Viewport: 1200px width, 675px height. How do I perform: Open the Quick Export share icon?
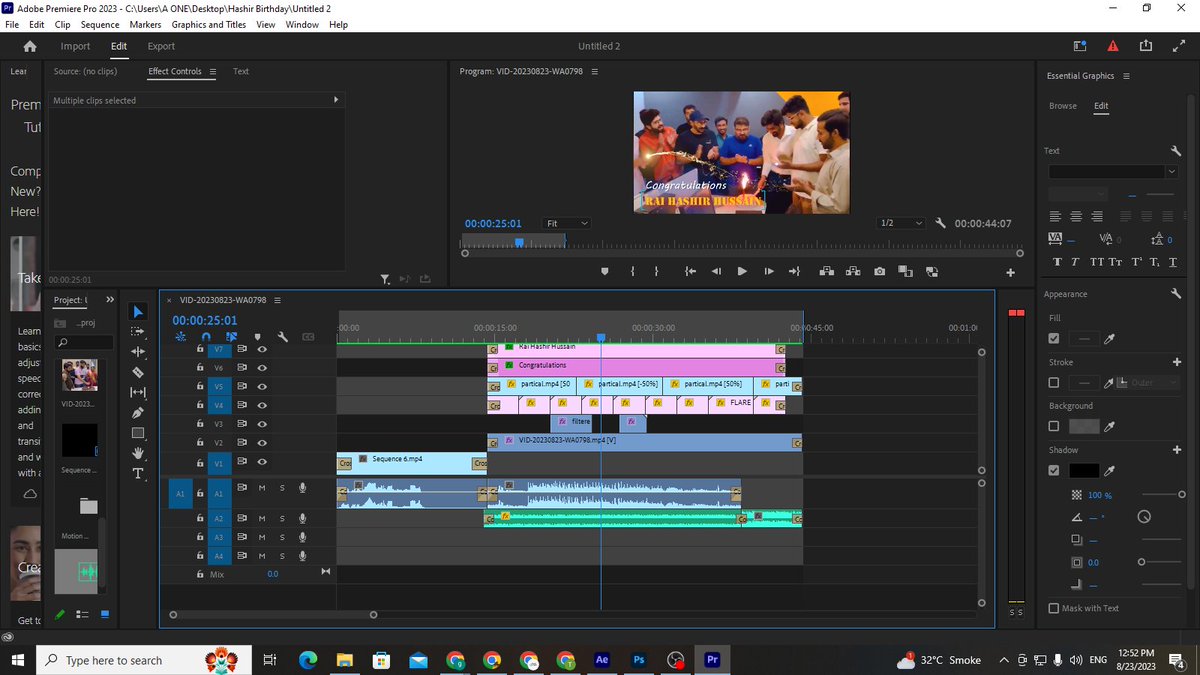[1146, 46]
